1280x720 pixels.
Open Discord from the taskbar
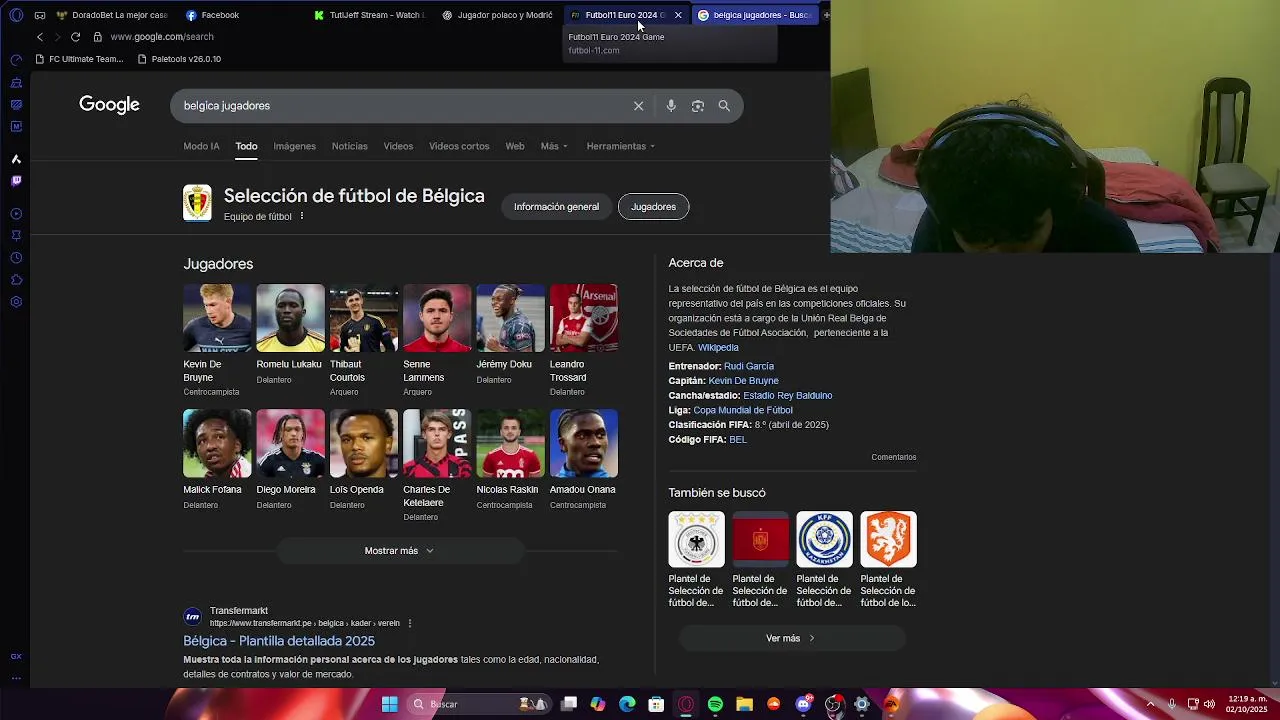803,704
